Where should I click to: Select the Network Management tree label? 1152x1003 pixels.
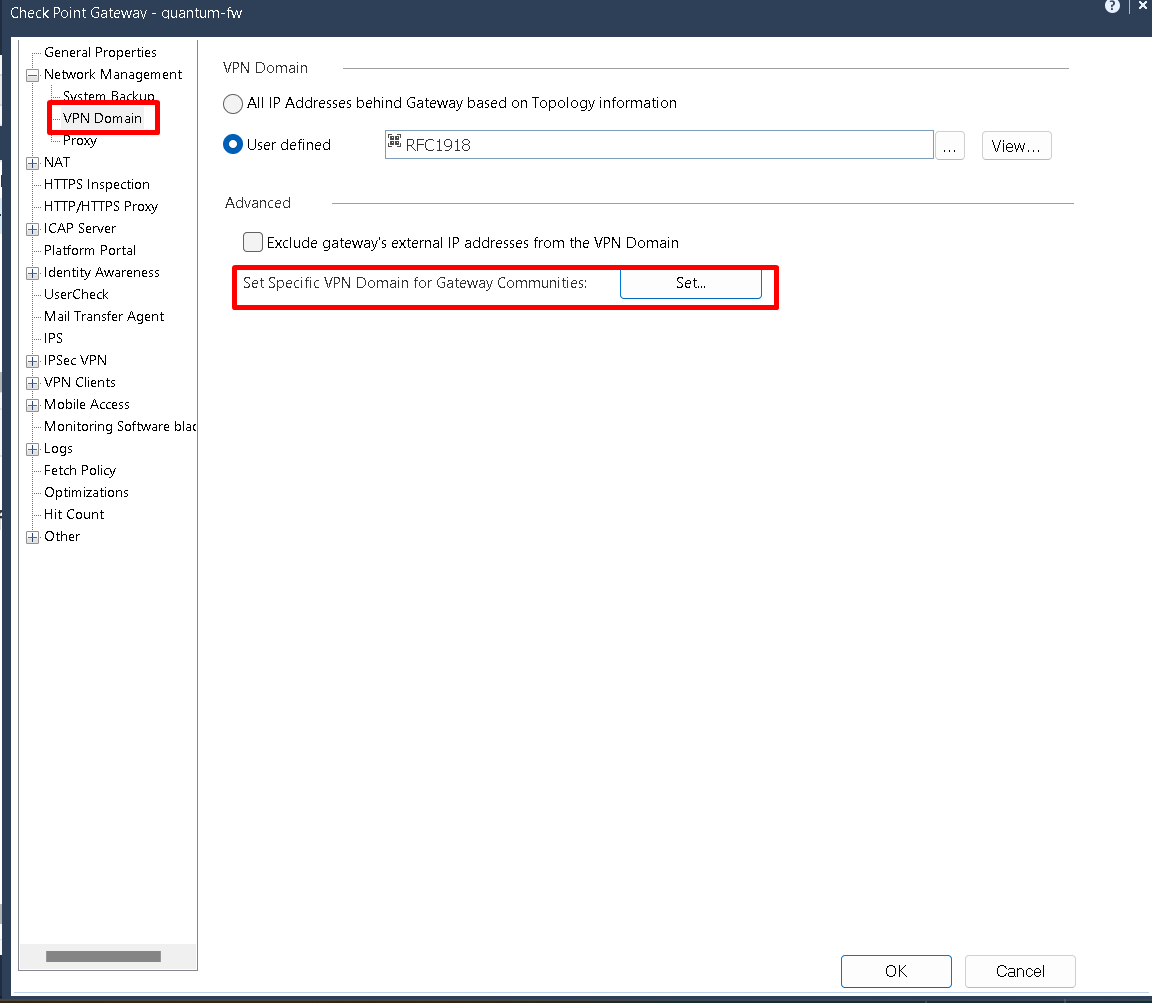(x=112, y=74)
